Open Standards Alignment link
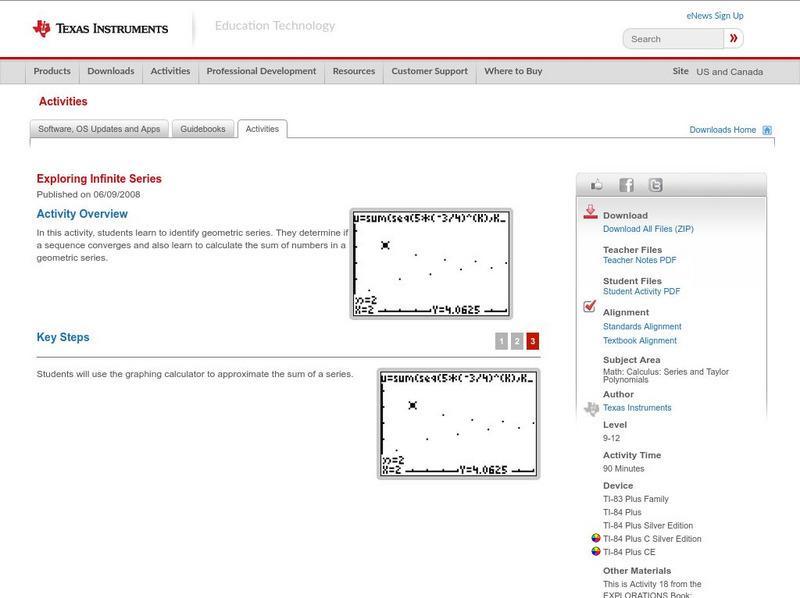800x598 pixels. pyautogui.click(x=642, y=327)
